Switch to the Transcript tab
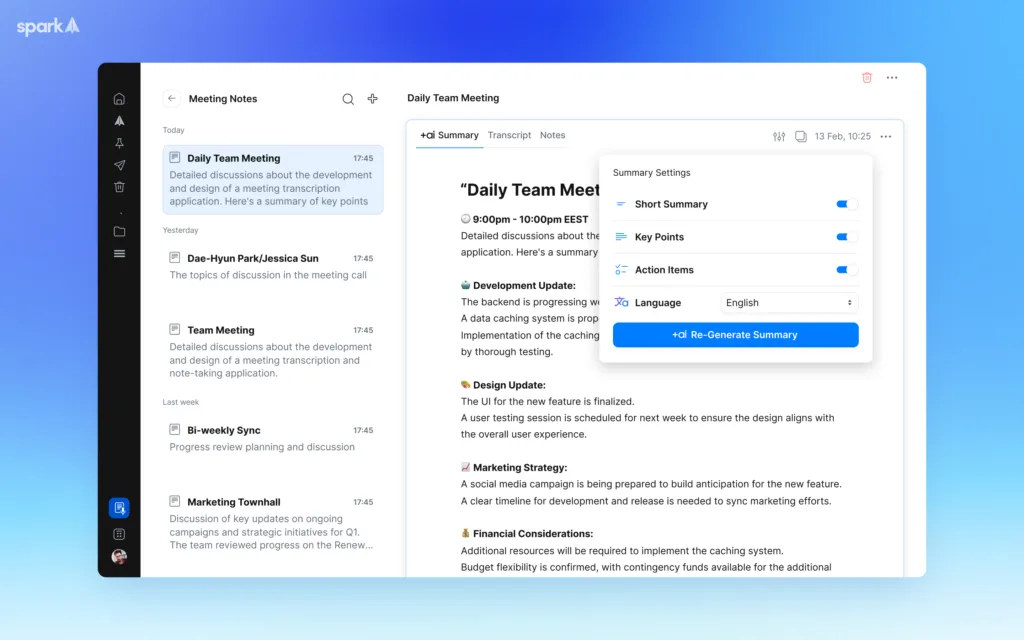 click(x=510, y=135)
